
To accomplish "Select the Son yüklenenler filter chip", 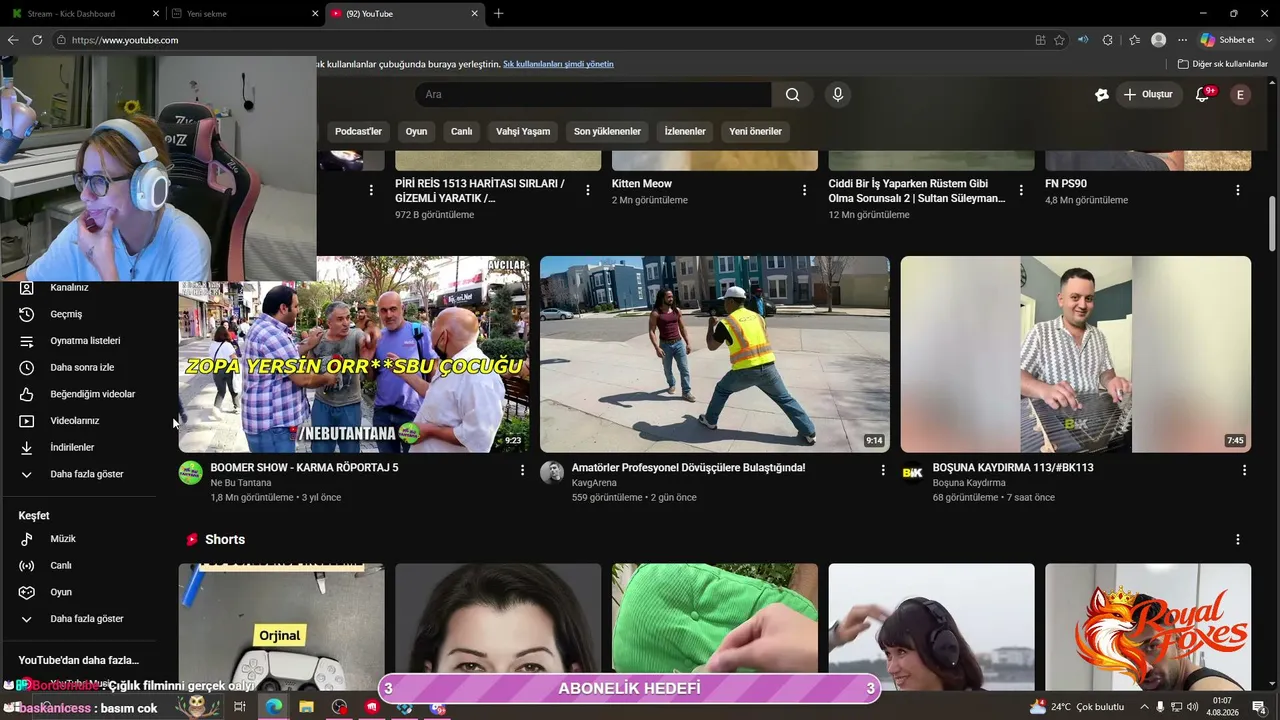I will click(607, 131).
